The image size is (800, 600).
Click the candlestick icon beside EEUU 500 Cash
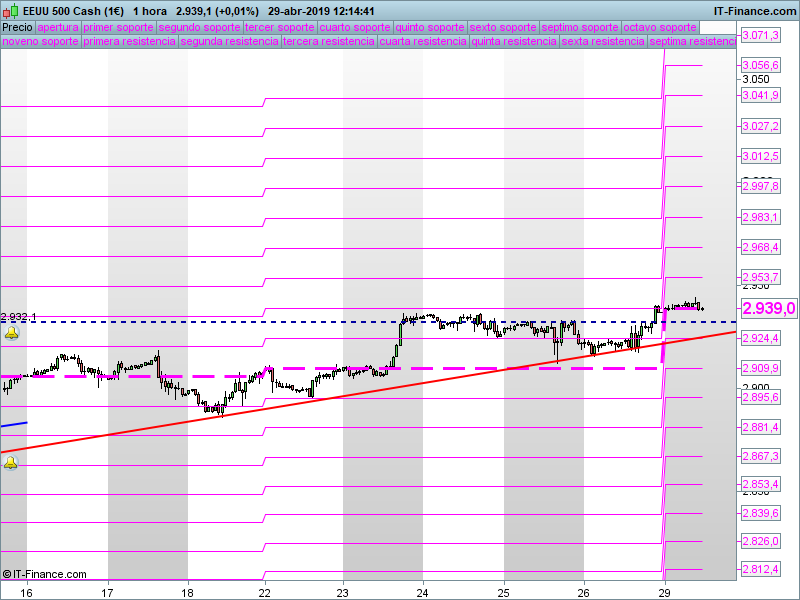click(9, 10)
